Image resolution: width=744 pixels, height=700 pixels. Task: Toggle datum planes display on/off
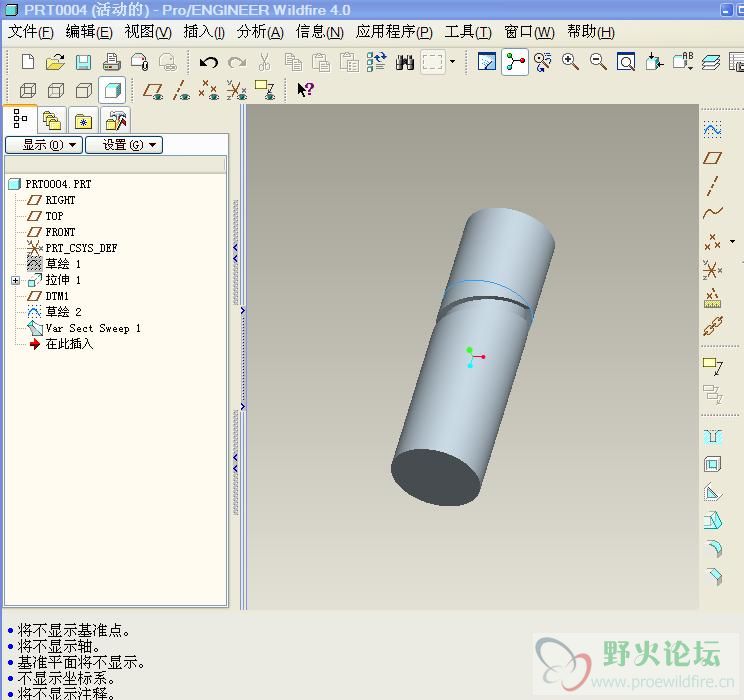[x=152, y=90]
